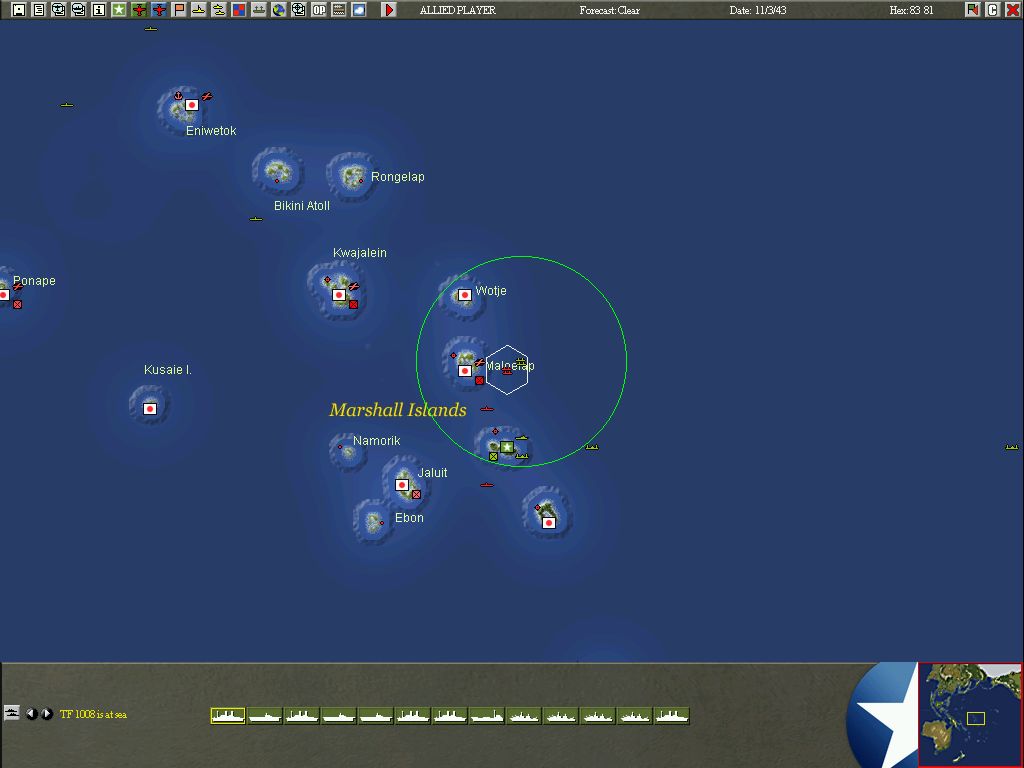Click the globe icon in the toolbar
The image size is (1024, 768).
tap(279, 10)
